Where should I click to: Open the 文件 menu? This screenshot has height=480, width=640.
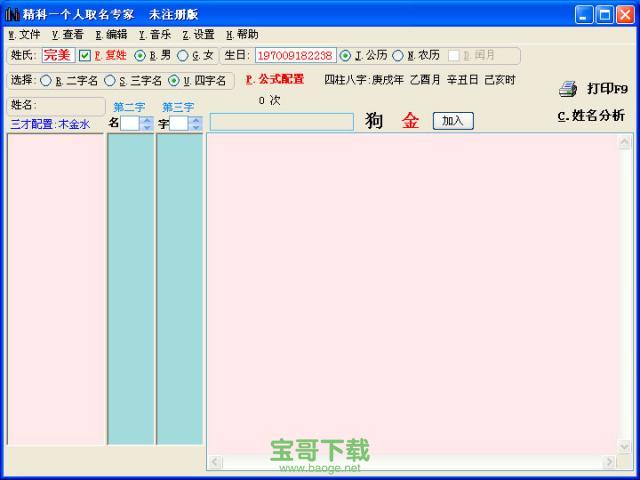click(24, 35)
